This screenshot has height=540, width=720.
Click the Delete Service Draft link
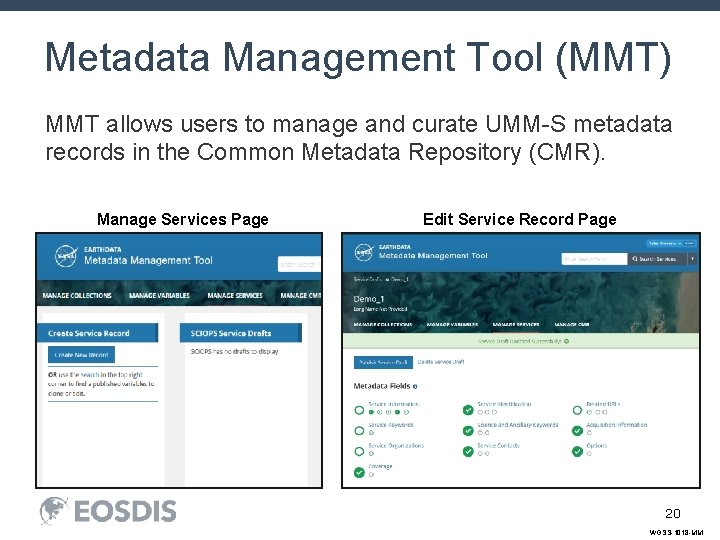[x=441, y=362]
